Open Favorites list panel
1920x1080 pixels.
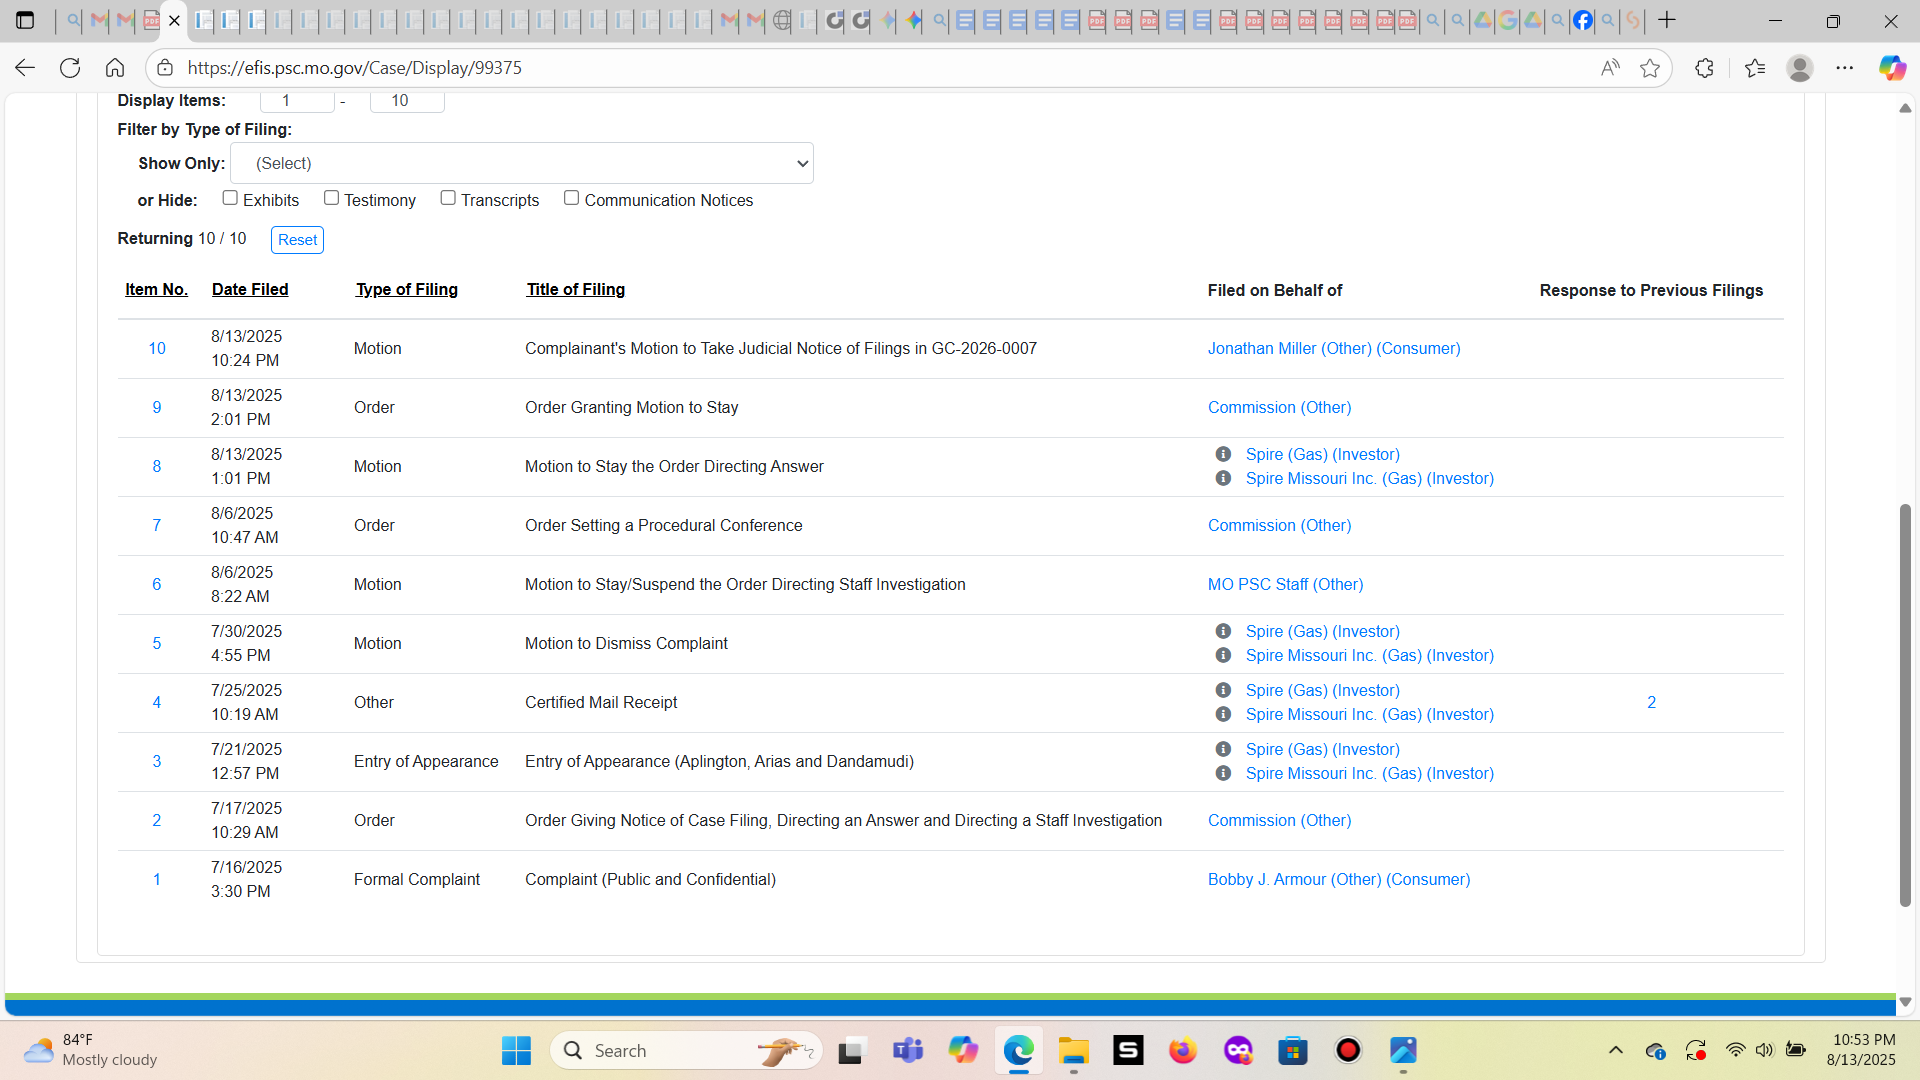coord(1755,68)
